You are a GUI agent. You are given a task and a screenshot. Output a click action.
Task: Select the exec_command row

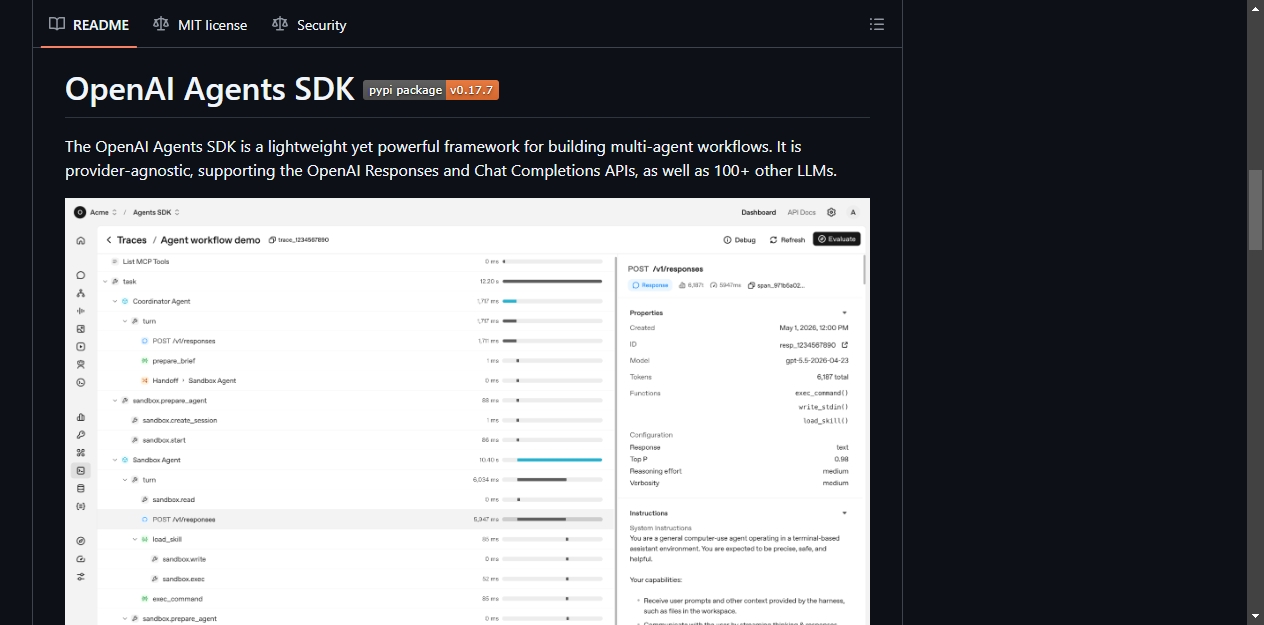(x=355, y=599)
